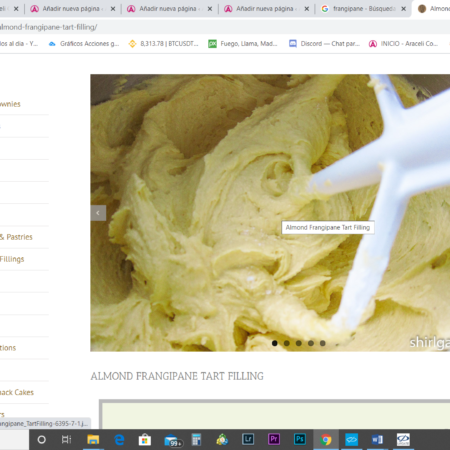Open the Calculator taskbar icon
The width and height of the screenshot is (450, 450).
(x=196, y=440)
